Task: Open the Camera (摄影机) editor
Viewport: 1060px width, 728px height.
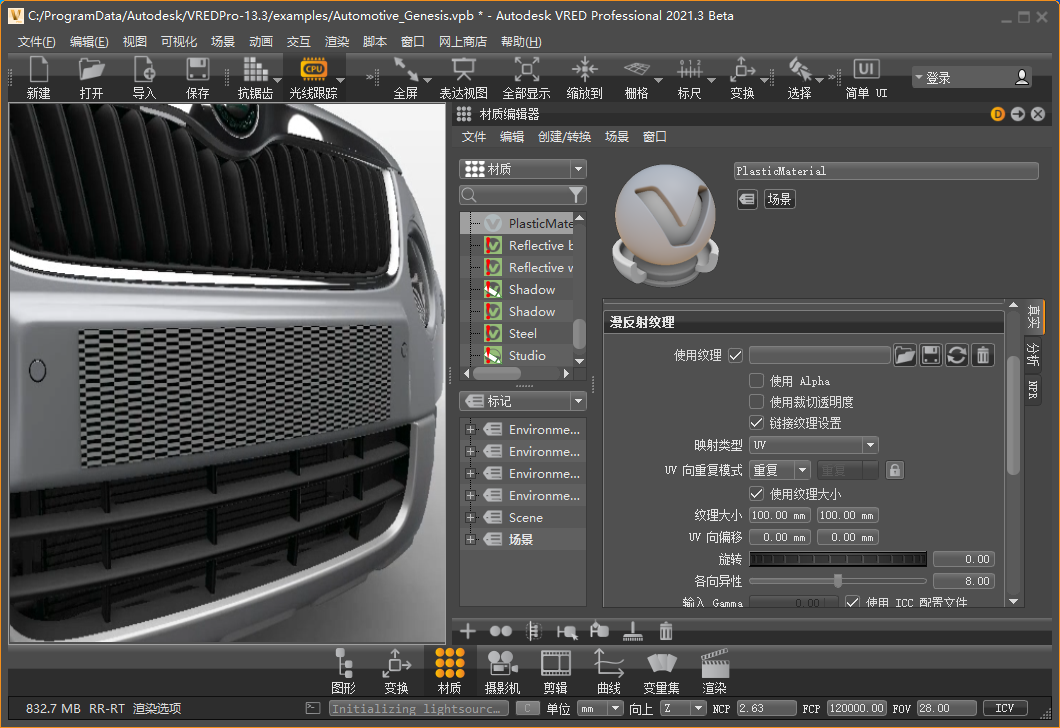Action: 503,664
